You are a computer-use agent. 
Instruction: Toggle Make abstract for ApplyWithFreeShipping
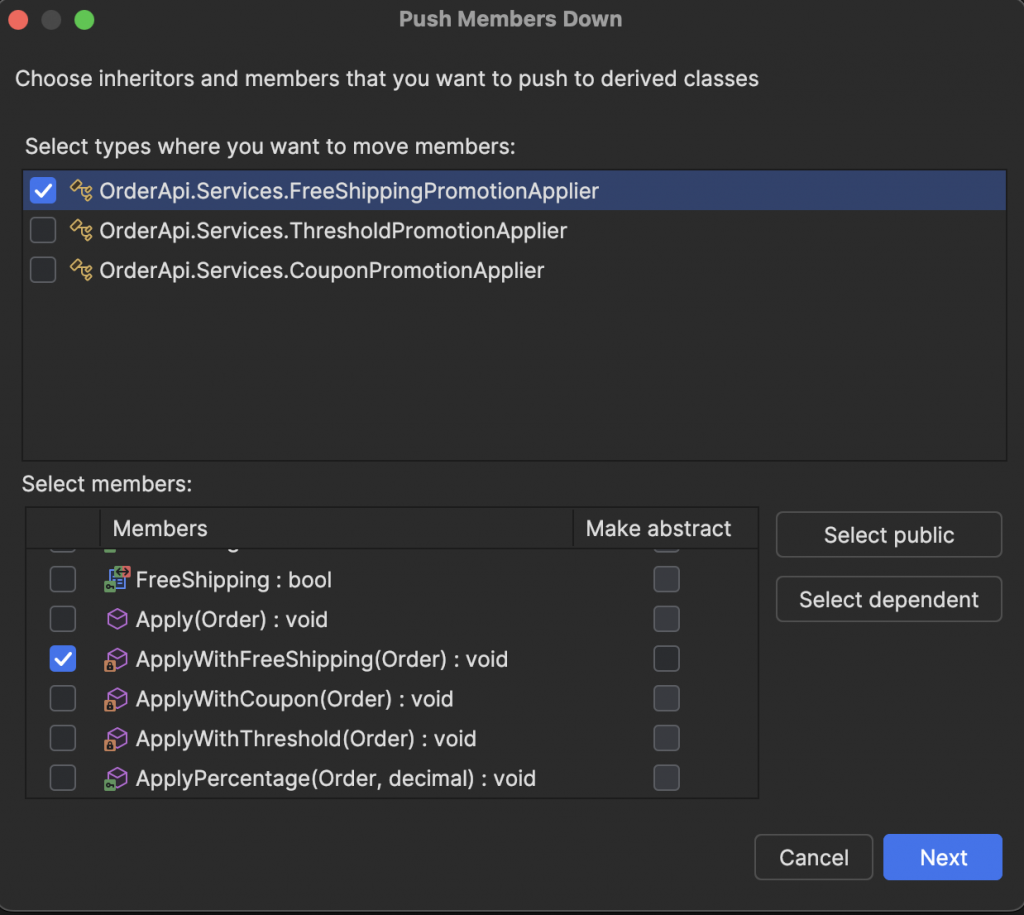click(x=666, y=659)
